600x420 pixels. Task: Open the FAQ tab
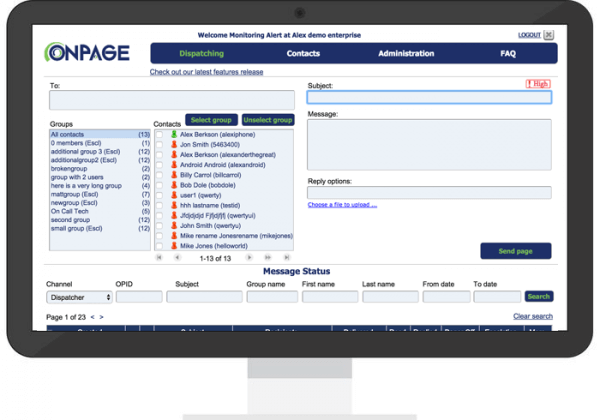click(x=508, y=54)
